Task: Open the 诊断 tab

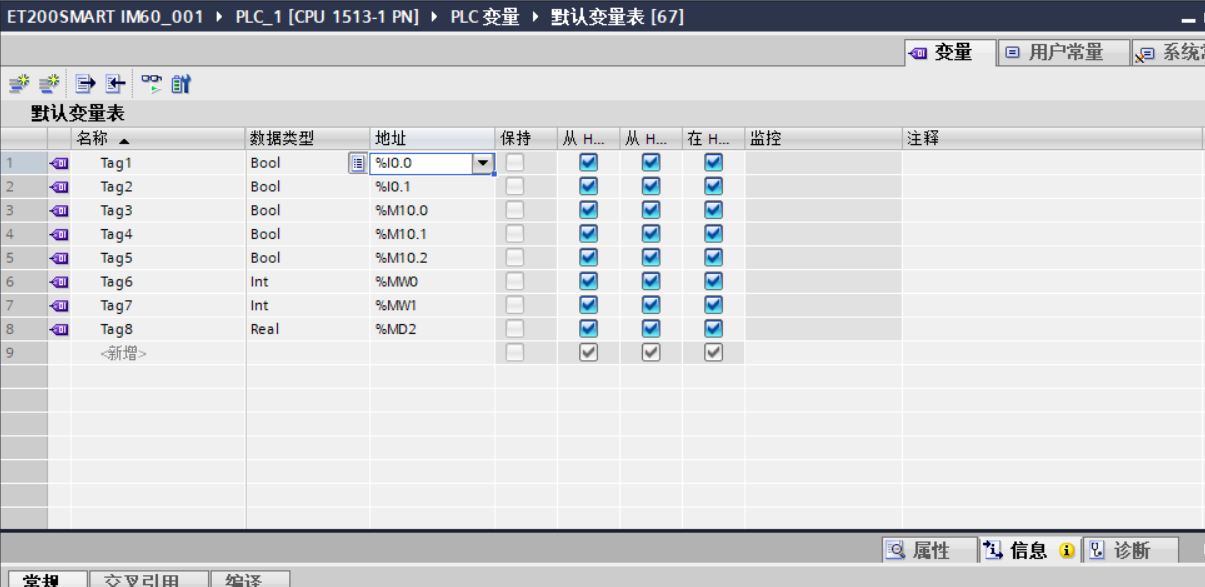Action: tap(1131, 550)
